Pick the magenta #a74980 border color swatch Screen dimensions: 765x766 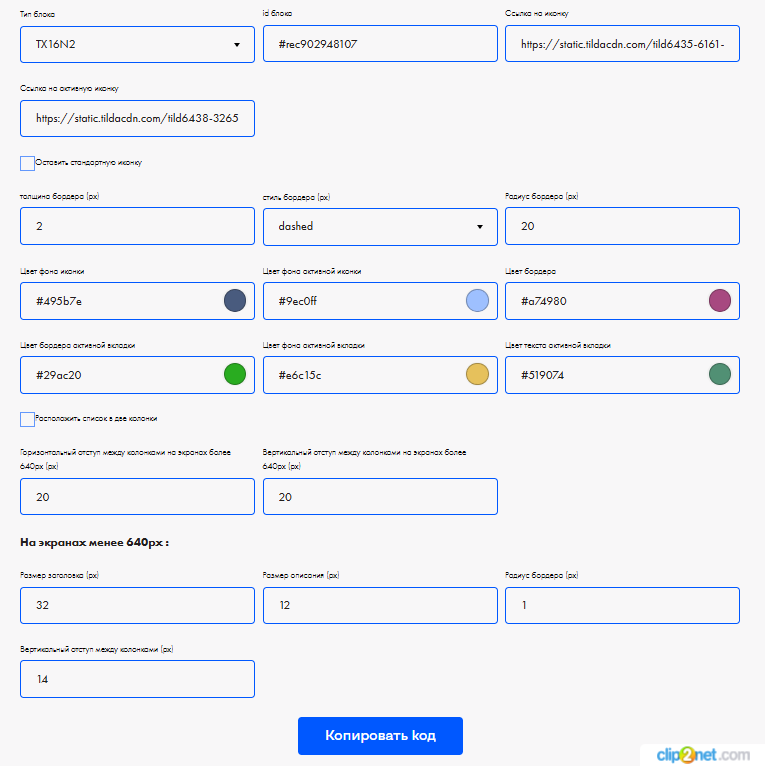(720, 301)
